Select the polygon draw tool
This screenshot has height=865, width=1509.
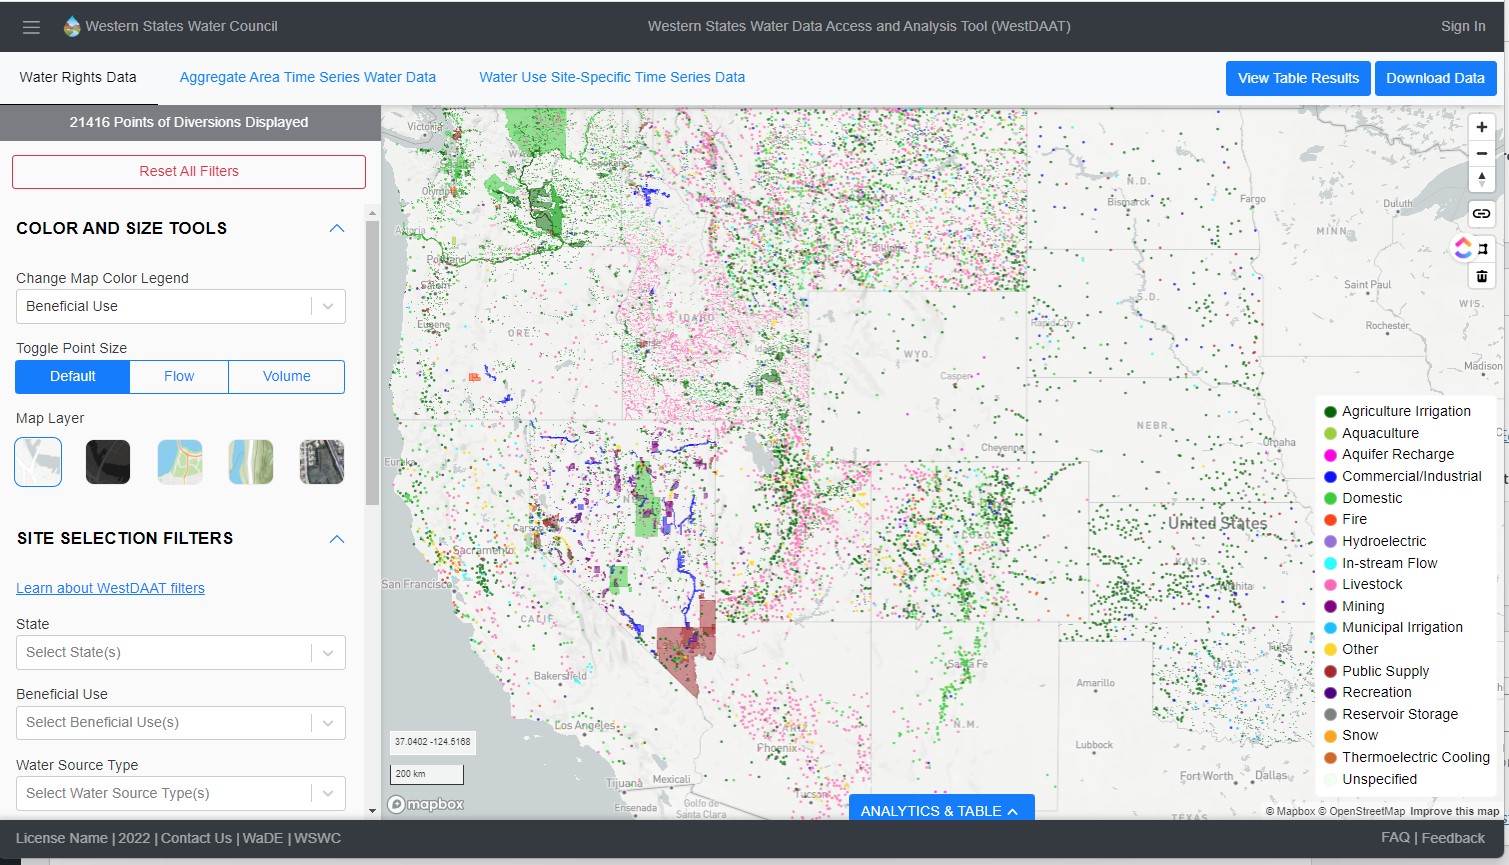(x=1484, y=248)
